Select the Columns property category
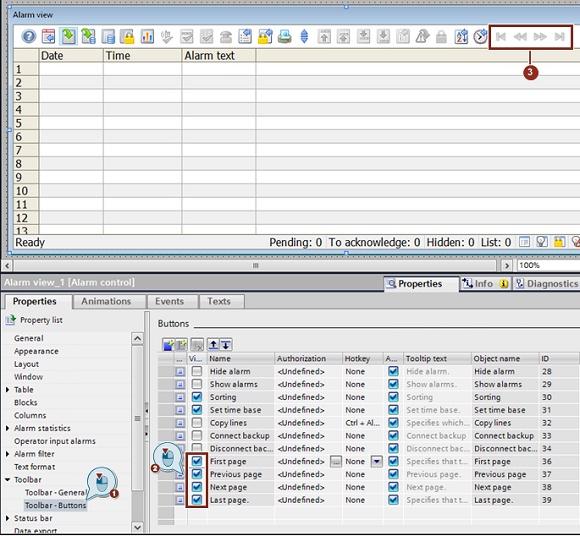 click(x=30, y=415)
